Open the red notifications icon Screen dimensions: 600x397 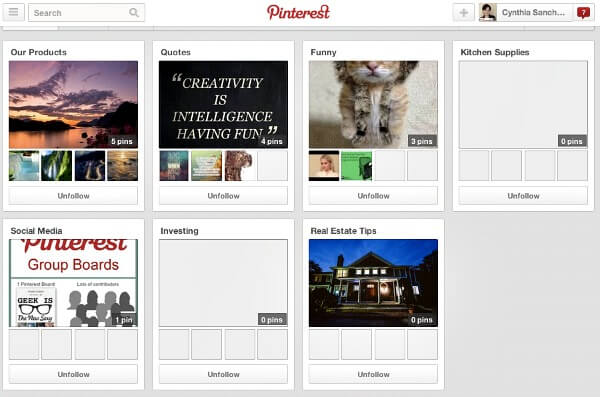coord(583,13)
